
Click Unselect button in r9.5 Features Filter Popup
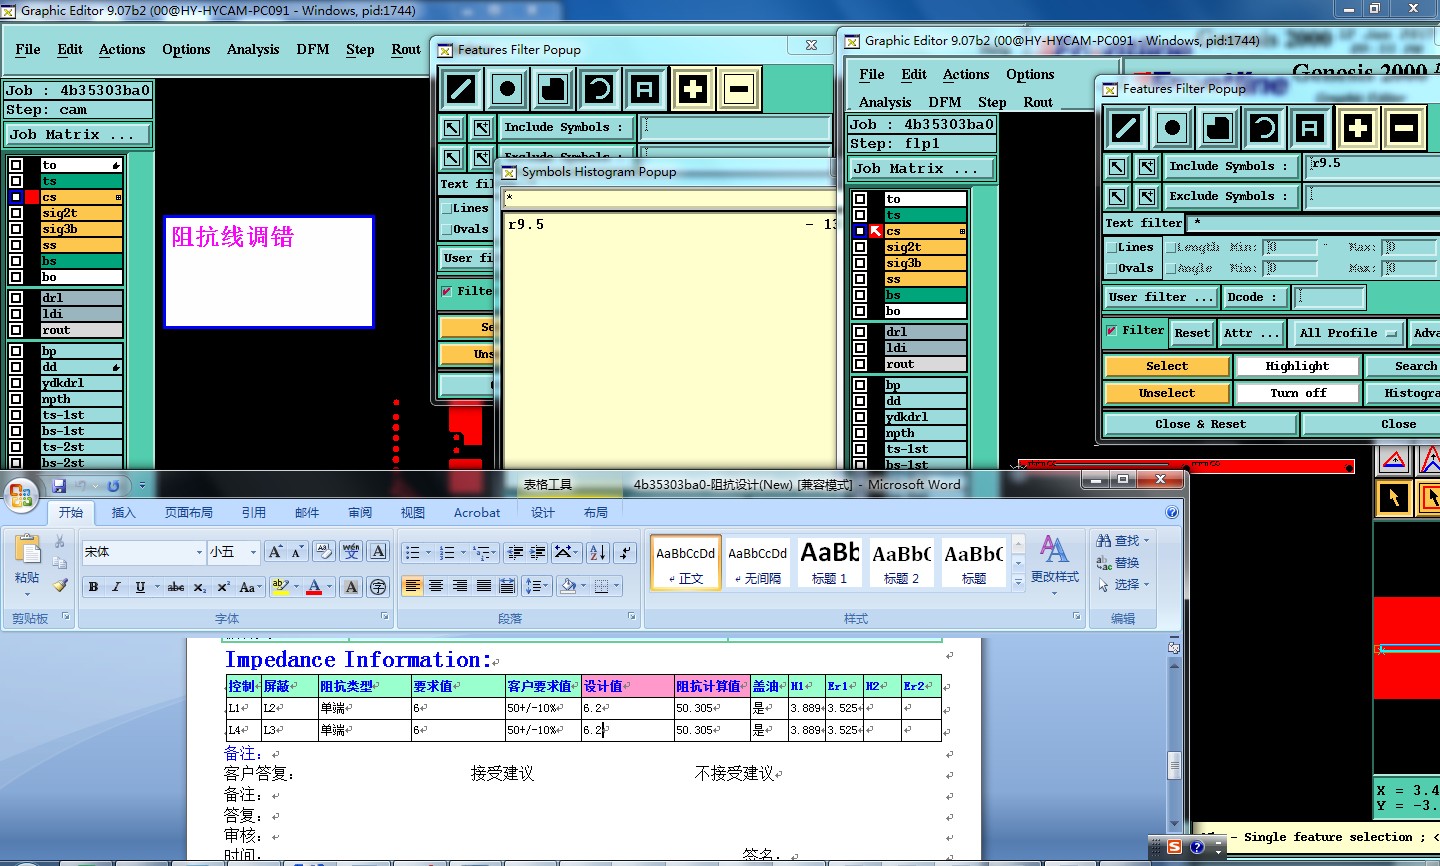tap(1167, 393)
